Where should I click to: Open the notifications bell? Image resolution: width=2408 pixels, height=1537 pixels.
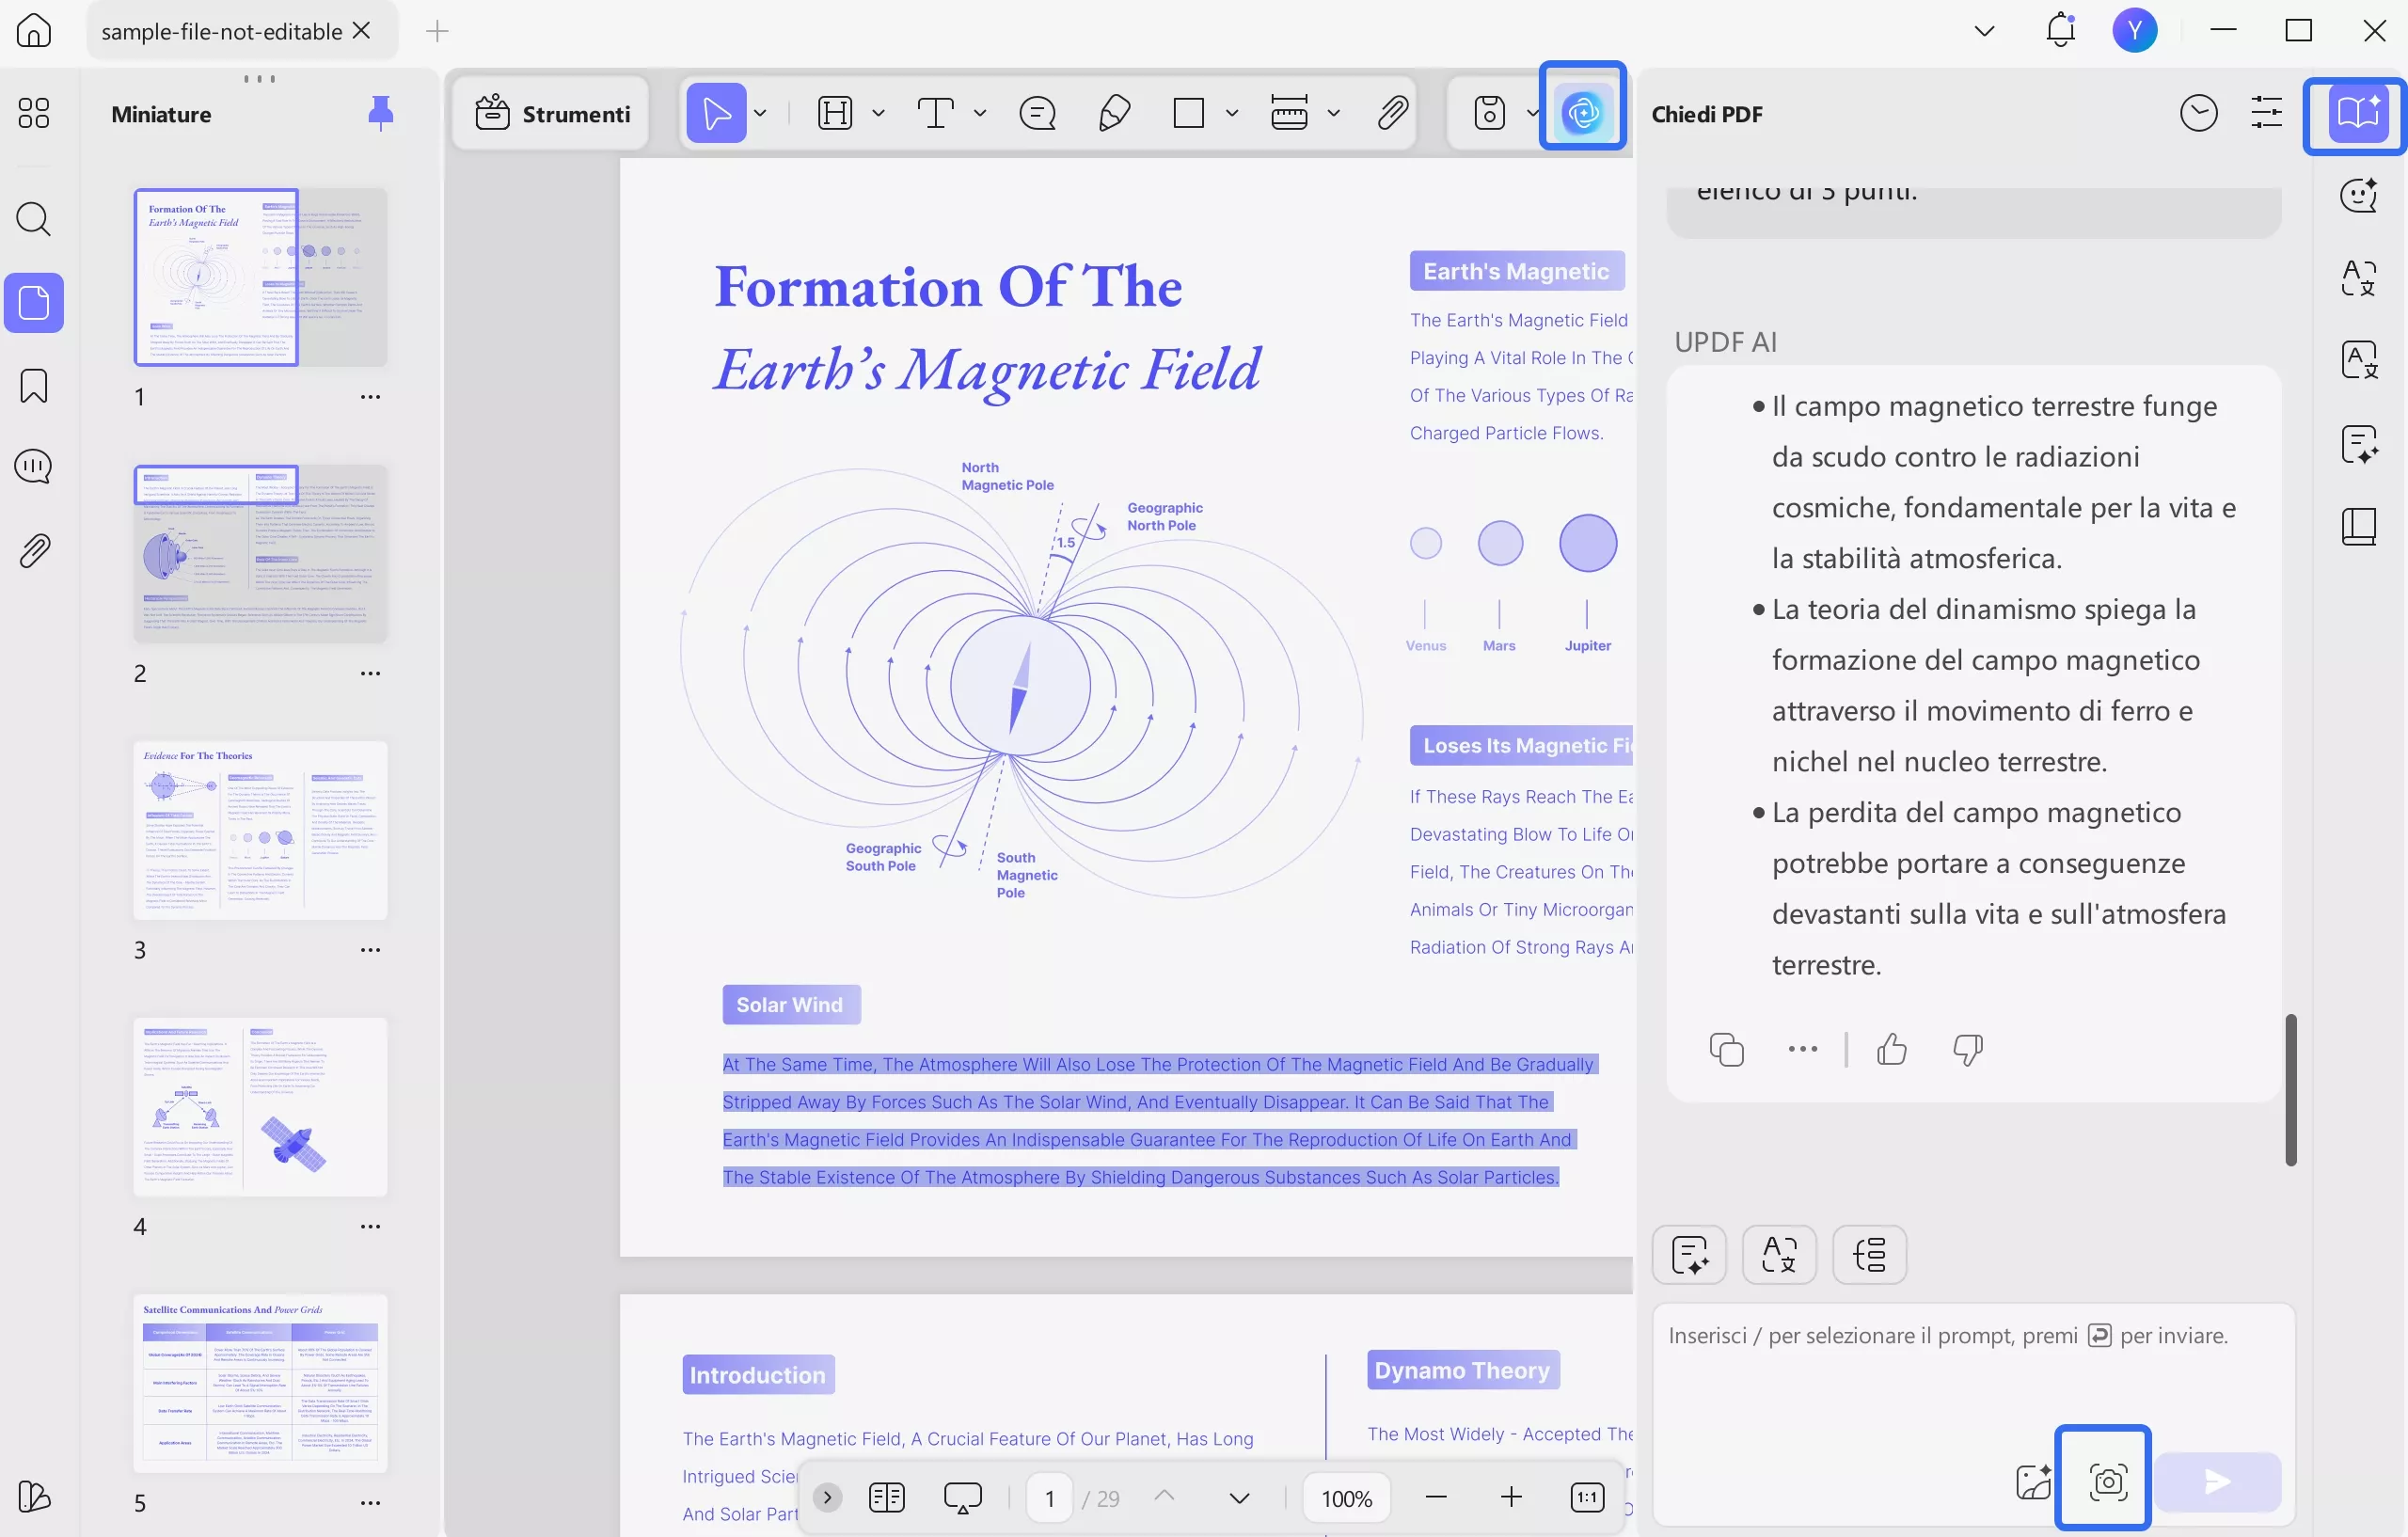click(2060, 30)
